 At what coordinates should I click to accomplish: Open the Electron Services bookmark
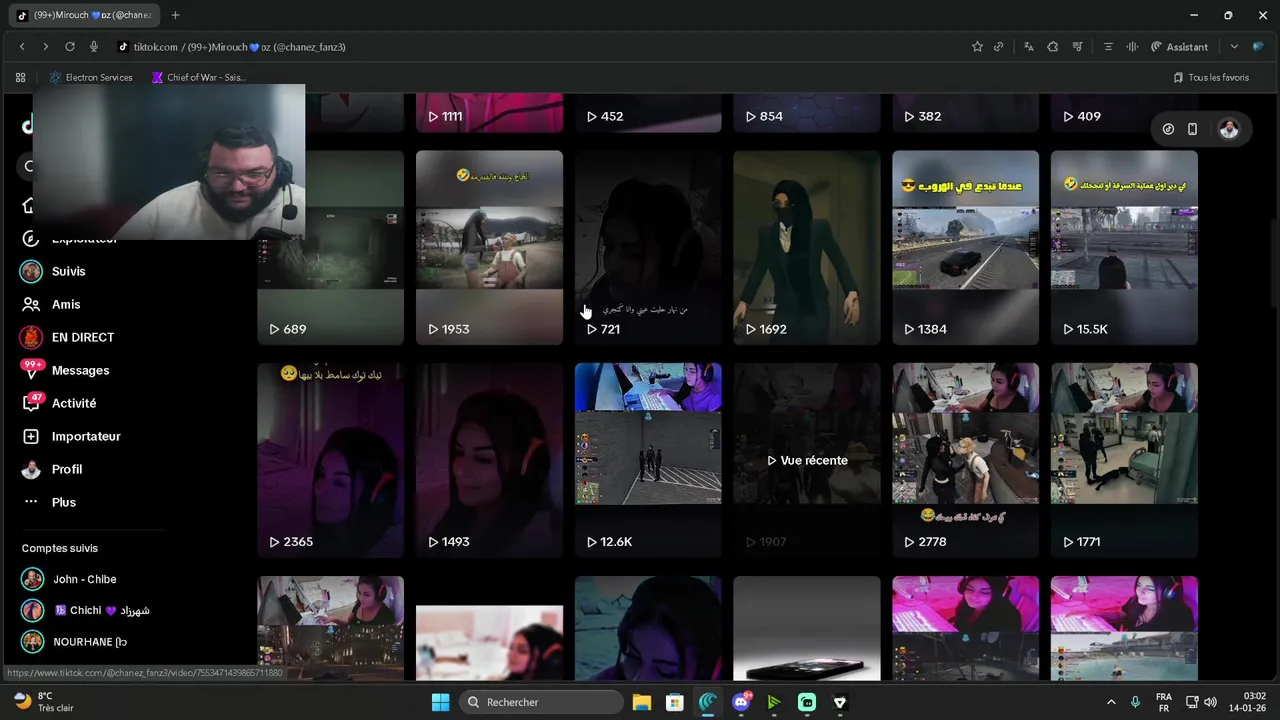click(x=91, y=77)
